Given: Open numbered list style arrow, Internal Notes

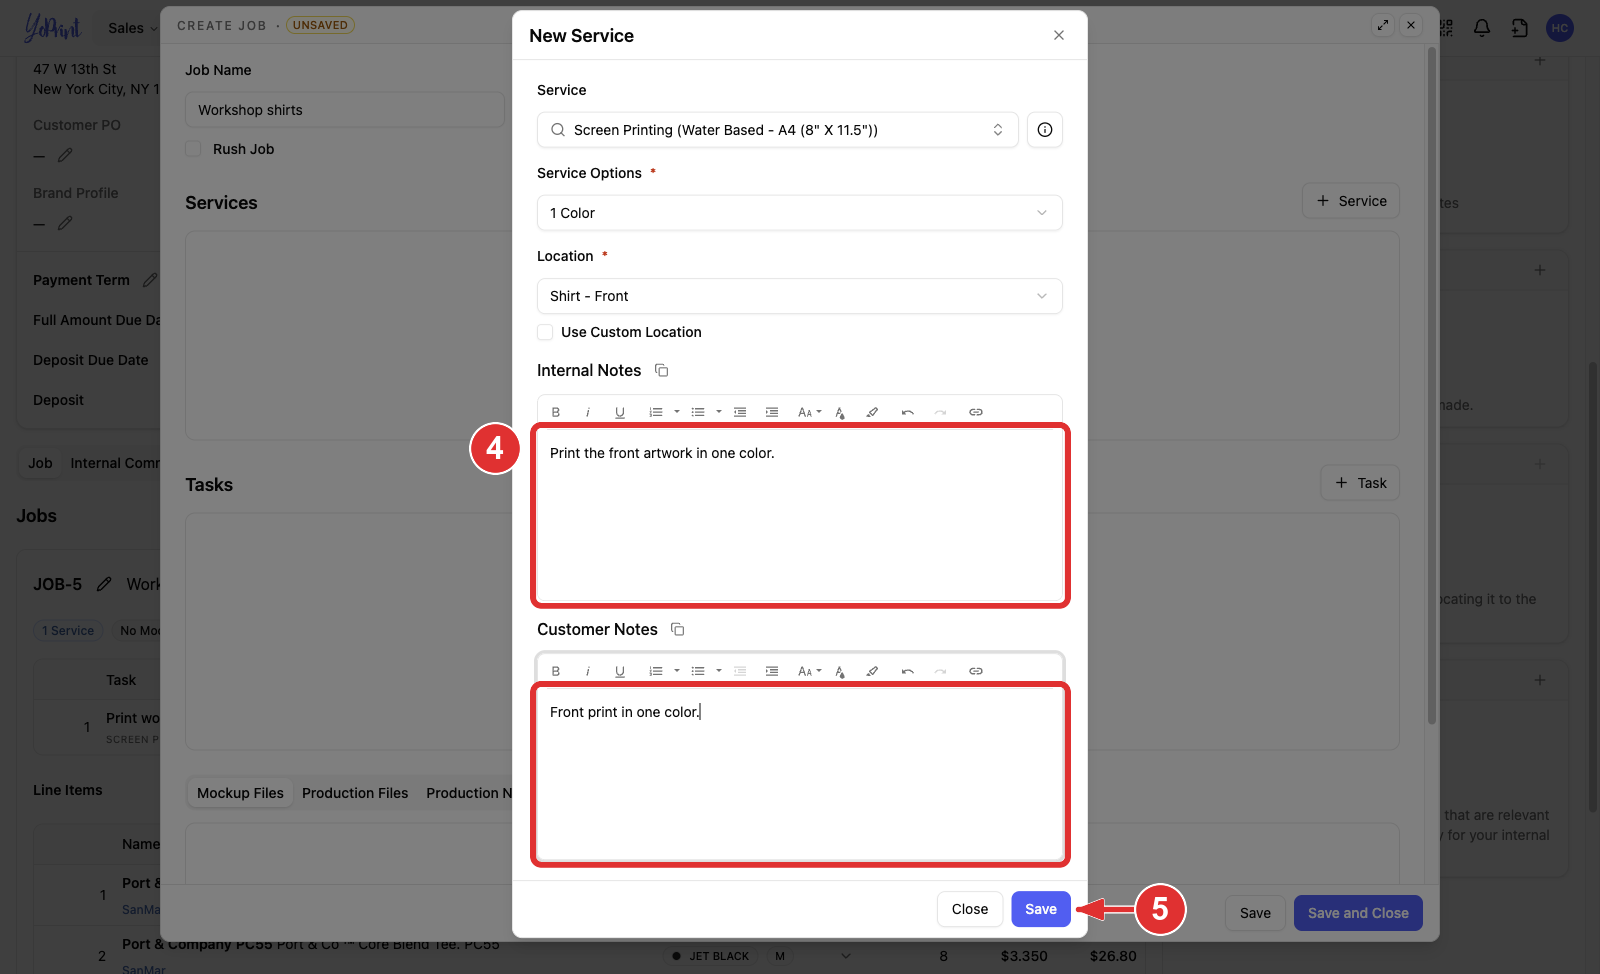Looking at the screenshot, I should point(677,412).
